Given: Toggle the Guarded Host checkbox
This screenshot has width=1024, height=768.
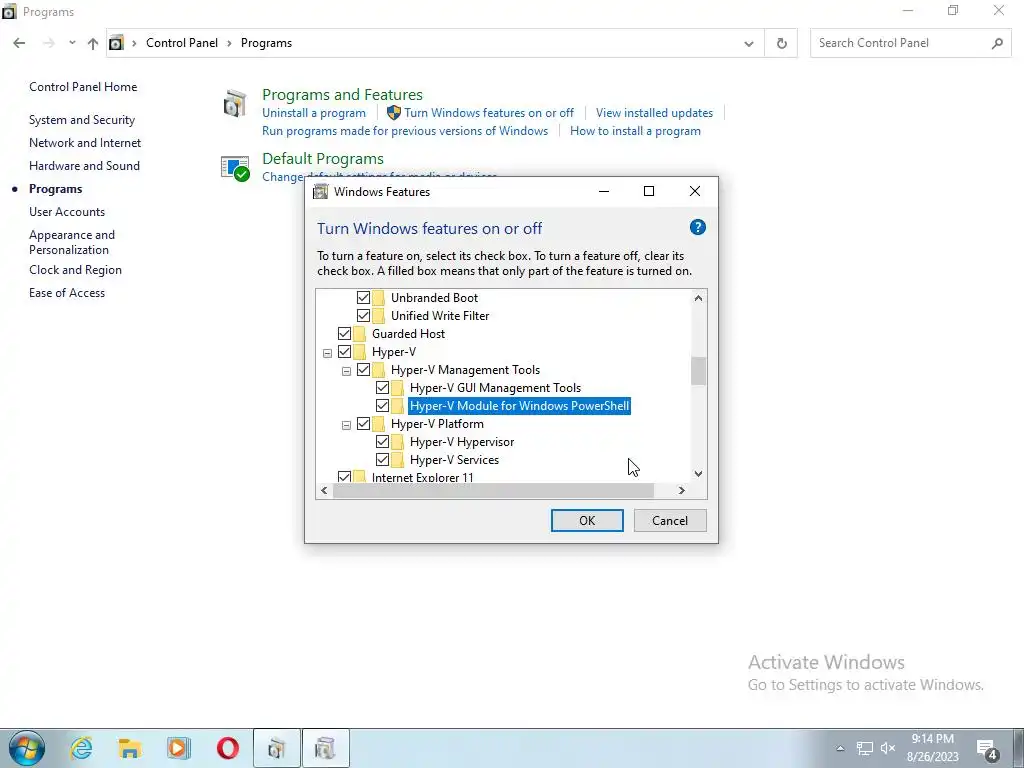Looking at the screenshot, I should pyautogui.click(x=344, y=334).
